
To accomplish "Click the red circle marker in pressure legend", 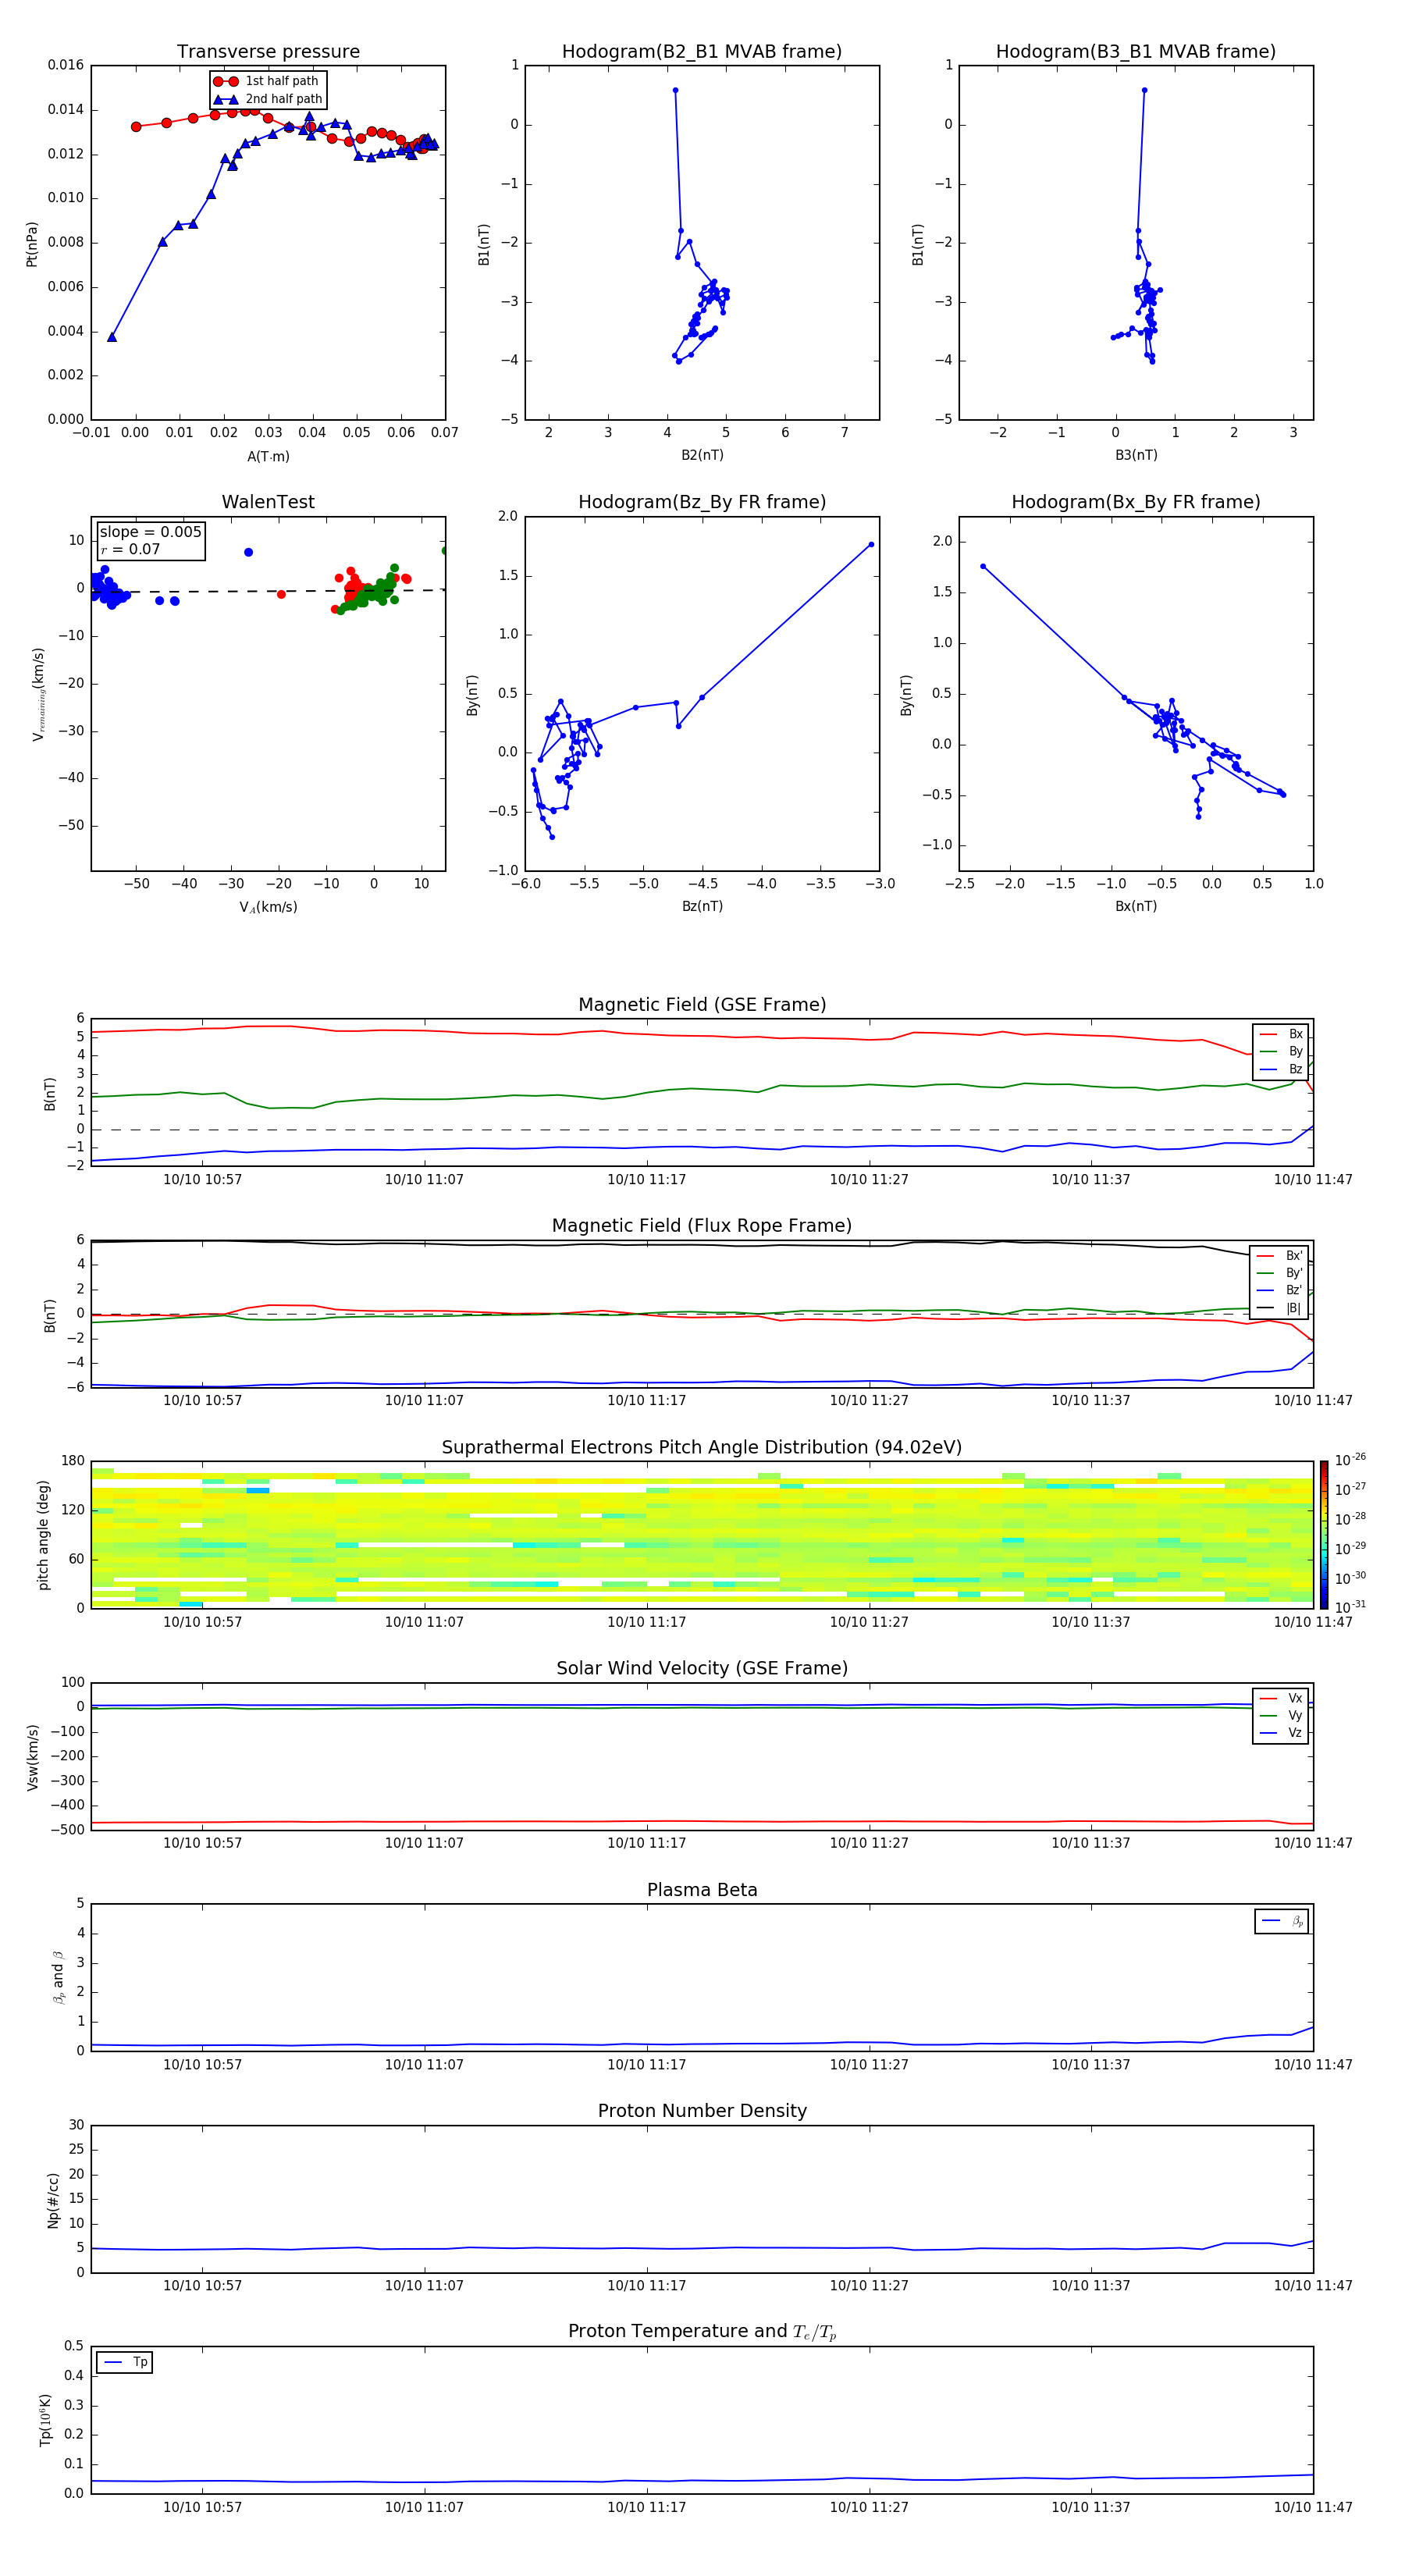I will (x=226, y=82).
